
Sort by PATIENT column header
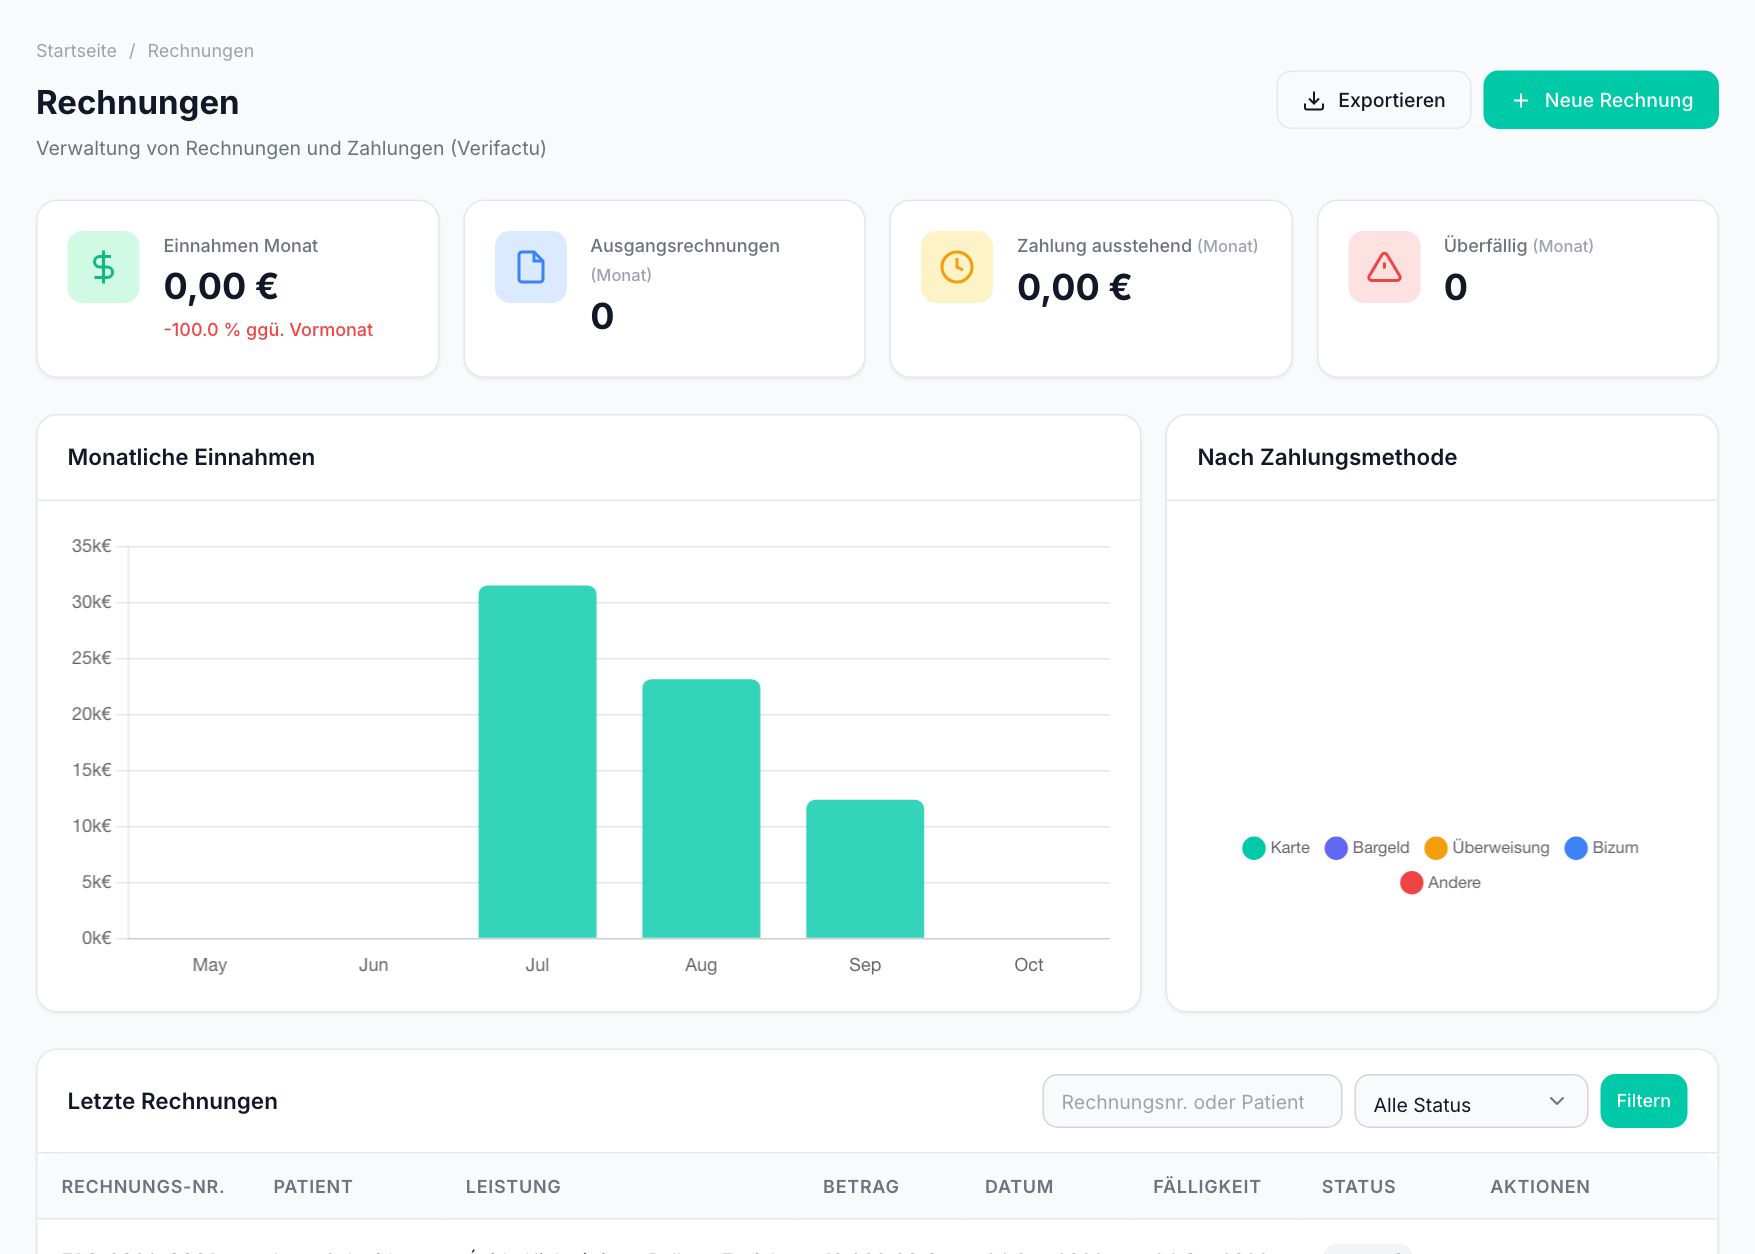(313, 1187)
